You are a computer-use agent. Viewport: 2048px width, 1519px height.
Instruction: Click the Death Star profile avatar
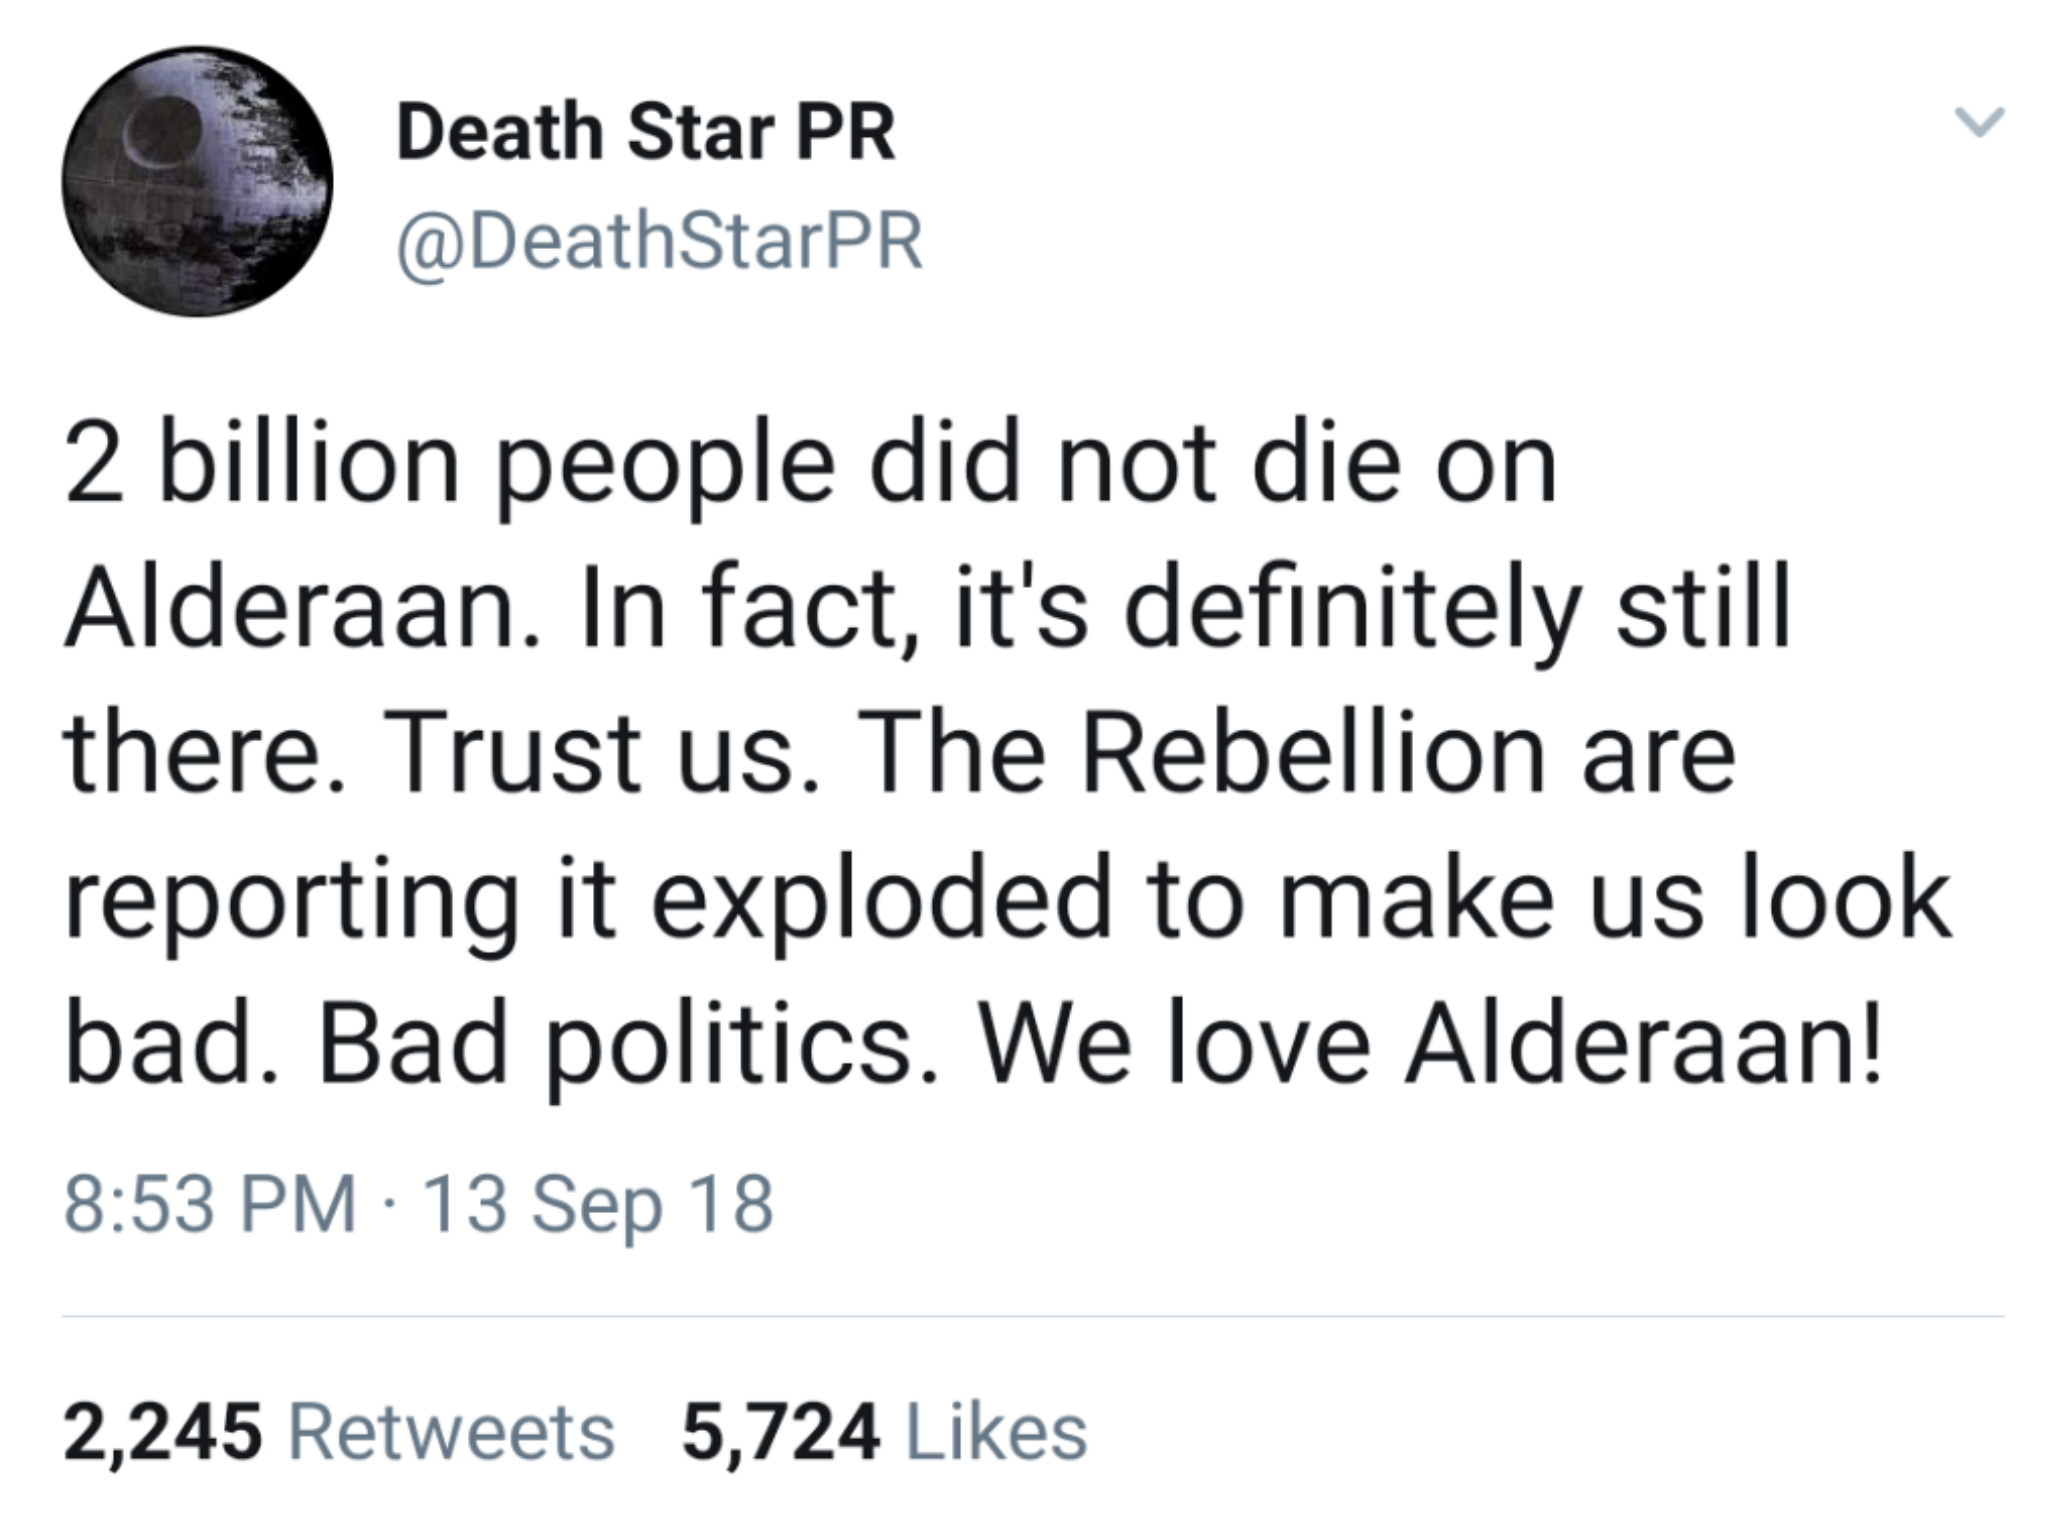[x=197, y=182]
